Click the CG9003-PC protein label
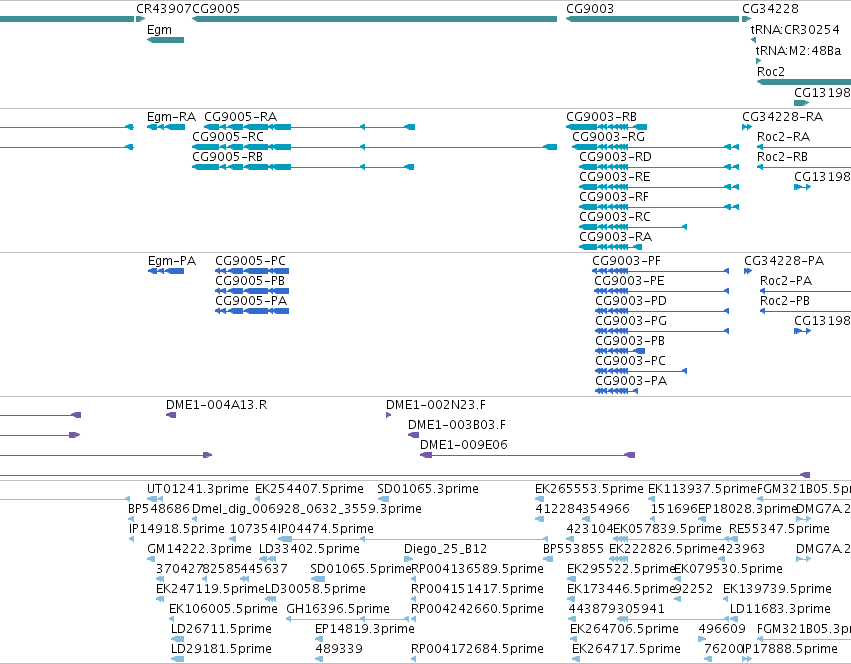 [x=631, y=362]
